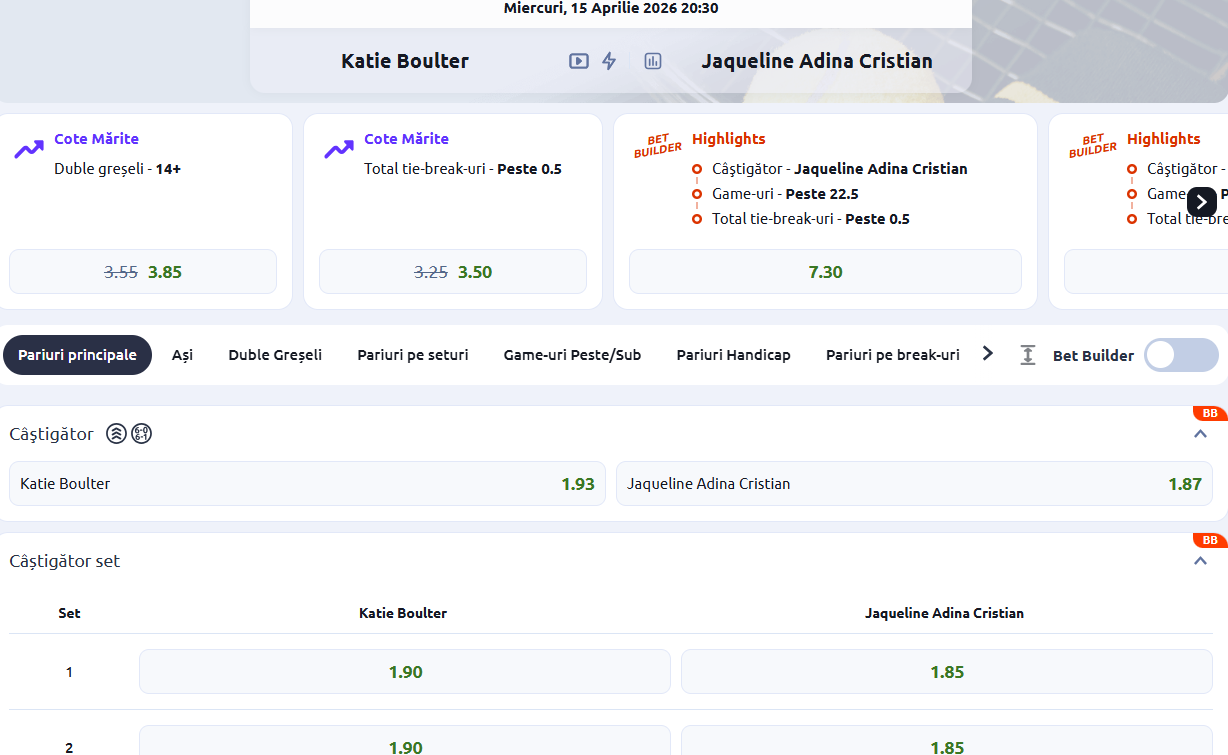Open the Pariuri Handicap tab
1228x755 pixels.
(x=733, y=355)
